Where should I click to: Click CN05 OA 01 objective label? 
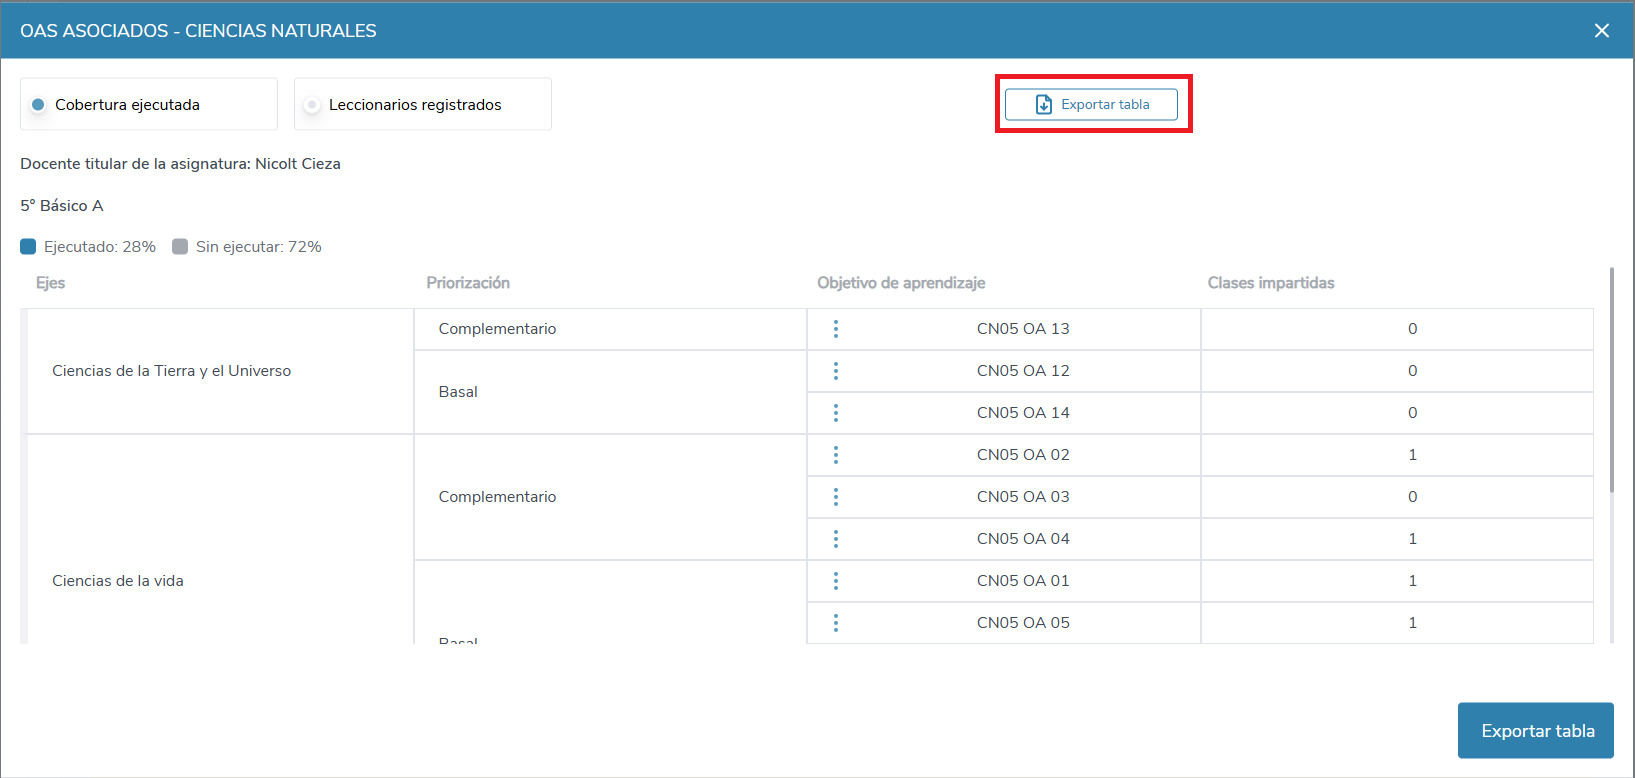pyautogui.click(x=1023, y=581)
